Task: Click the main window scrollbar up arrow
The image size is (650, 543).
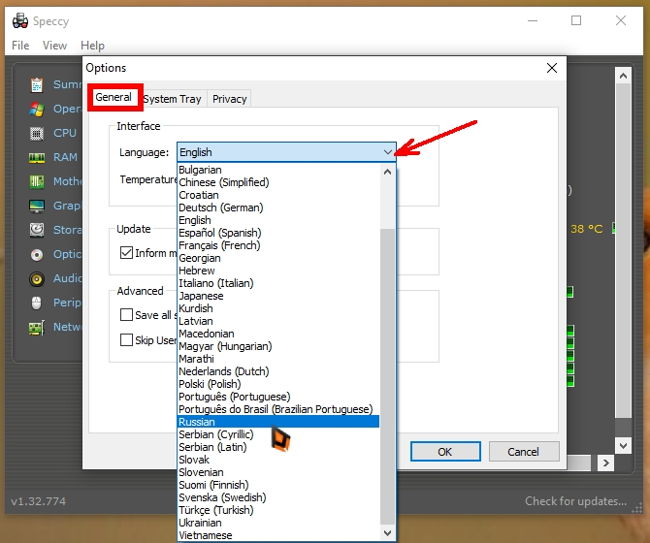Action: click(x=623, y=76)
